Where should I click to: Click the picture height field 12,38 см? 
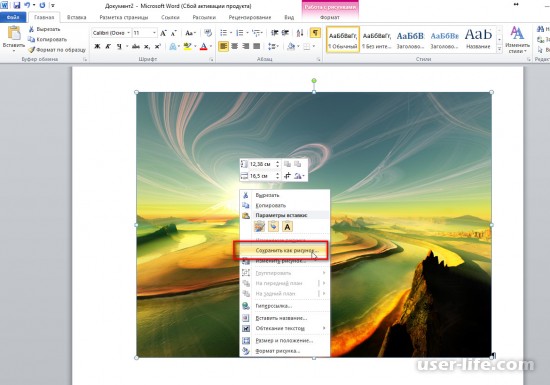point(263,164)
